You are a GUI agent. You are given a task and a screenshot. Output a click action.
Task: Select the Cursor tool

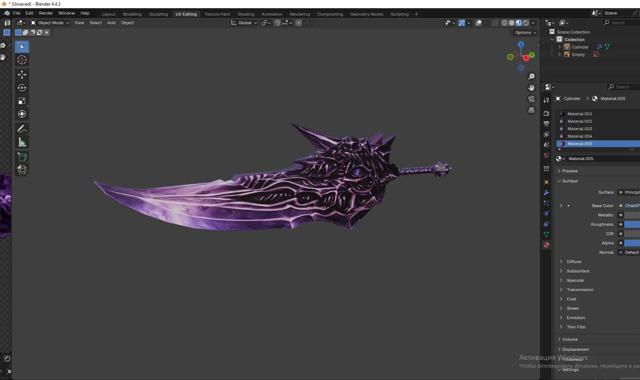click(22, 60)
